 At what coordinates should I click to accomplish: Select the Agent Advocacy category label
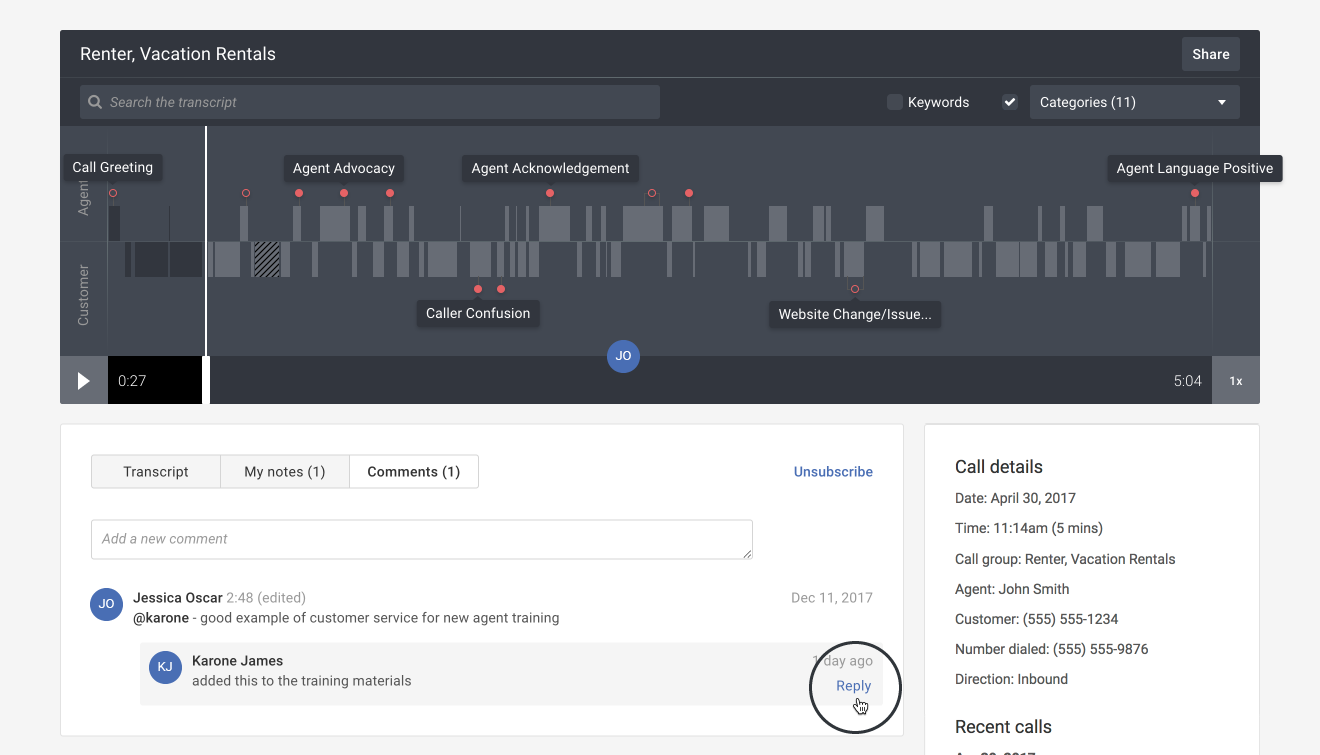pos(343,168)
